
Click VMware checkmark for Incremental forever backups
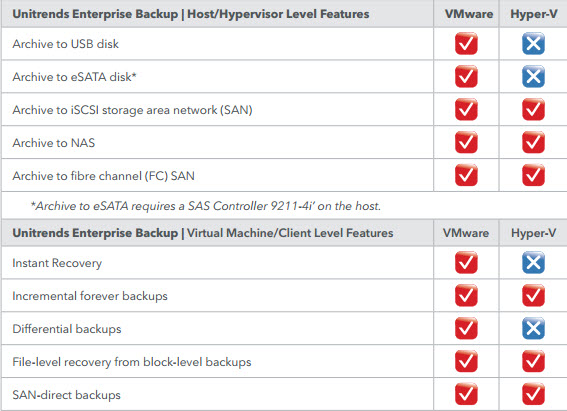466,295
